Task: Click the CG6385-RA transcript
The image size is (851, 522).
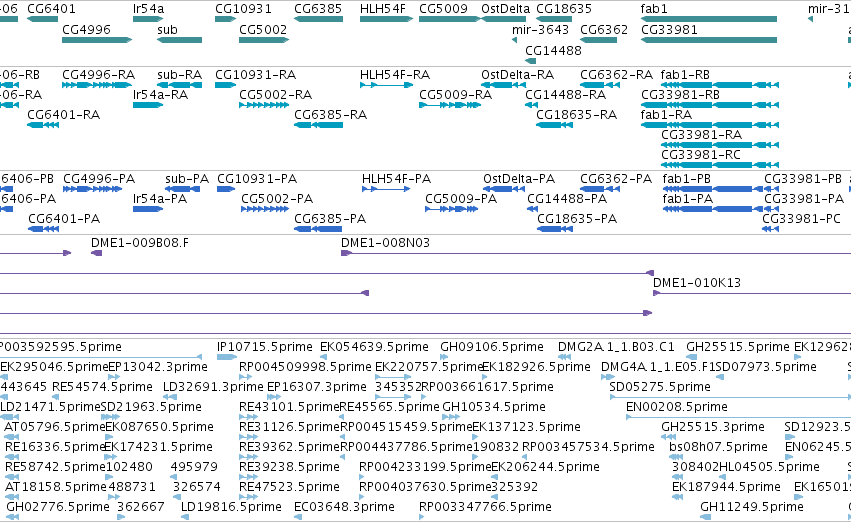Action: [319, 125]
